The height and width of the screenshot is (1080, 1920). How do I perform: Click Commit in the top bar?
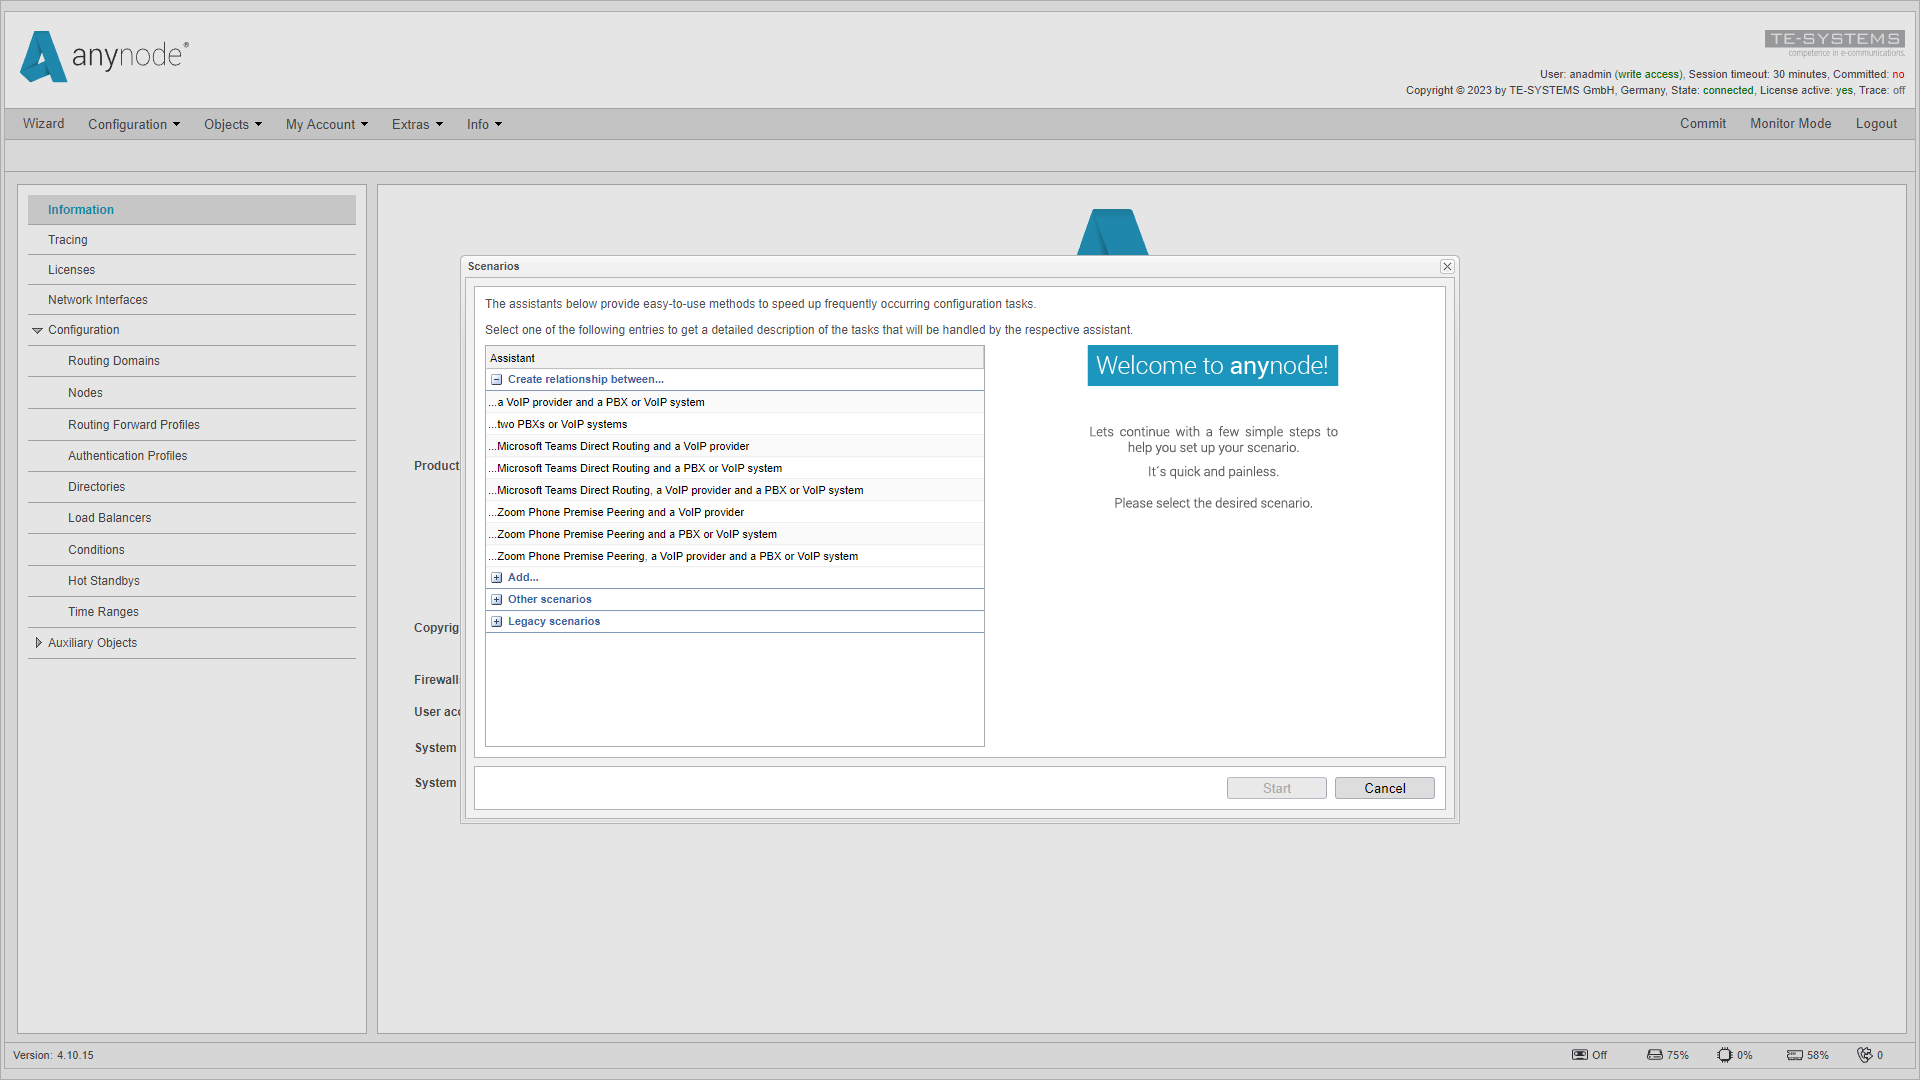click(1703, 123)
